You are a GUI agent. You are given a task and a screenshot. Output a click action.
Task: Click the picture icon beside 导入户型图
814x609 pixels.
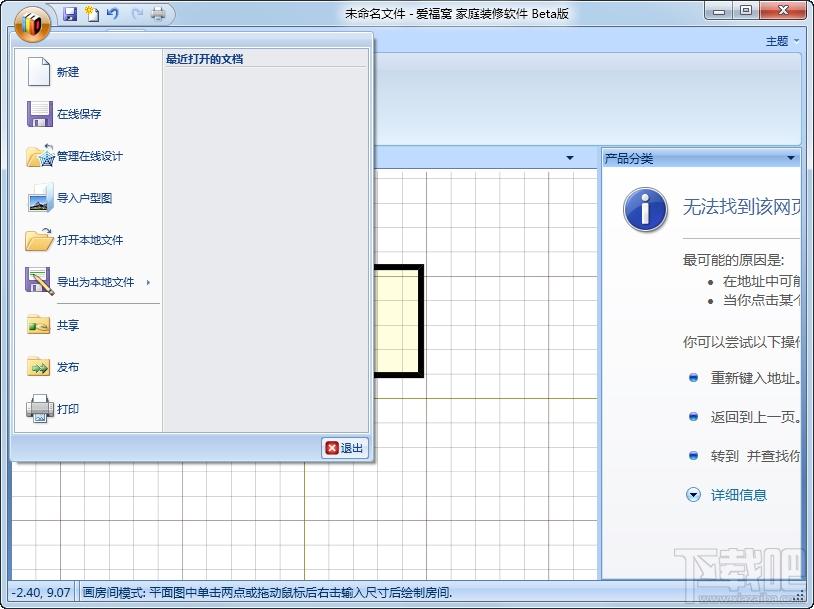tap(40, 198)
